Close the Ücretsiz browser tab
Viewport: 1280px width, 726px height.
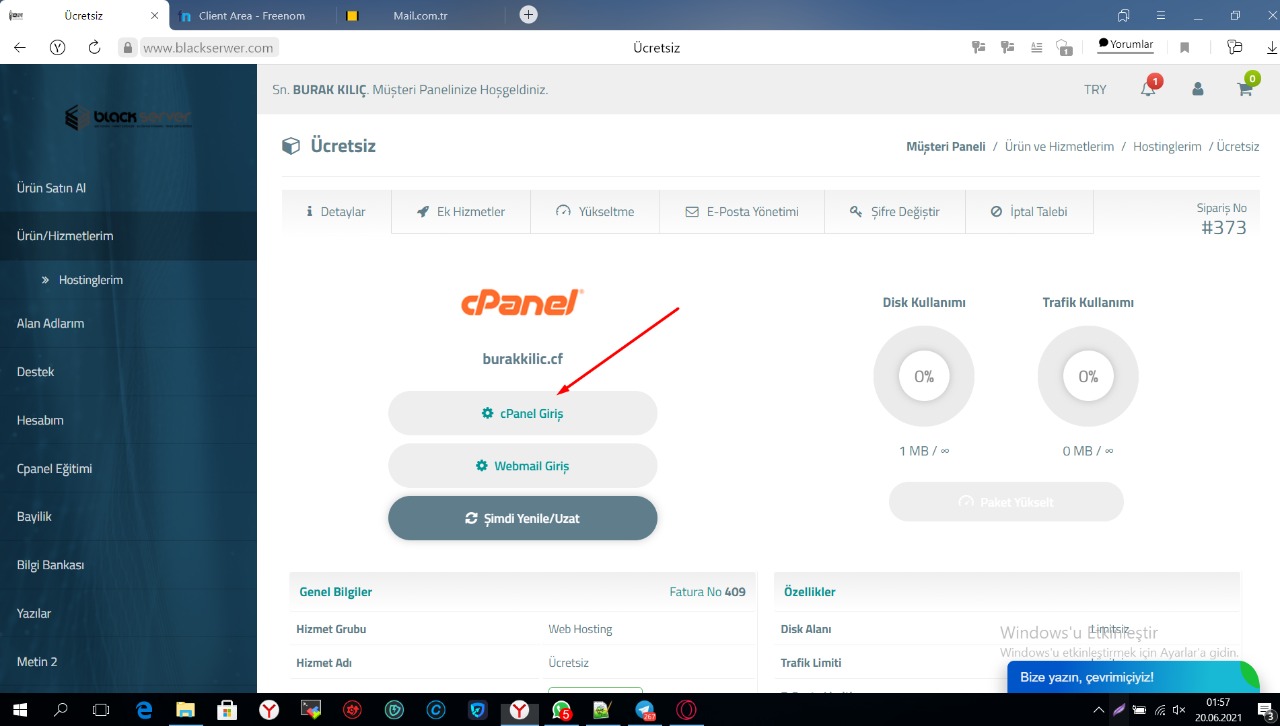(154, 15)
